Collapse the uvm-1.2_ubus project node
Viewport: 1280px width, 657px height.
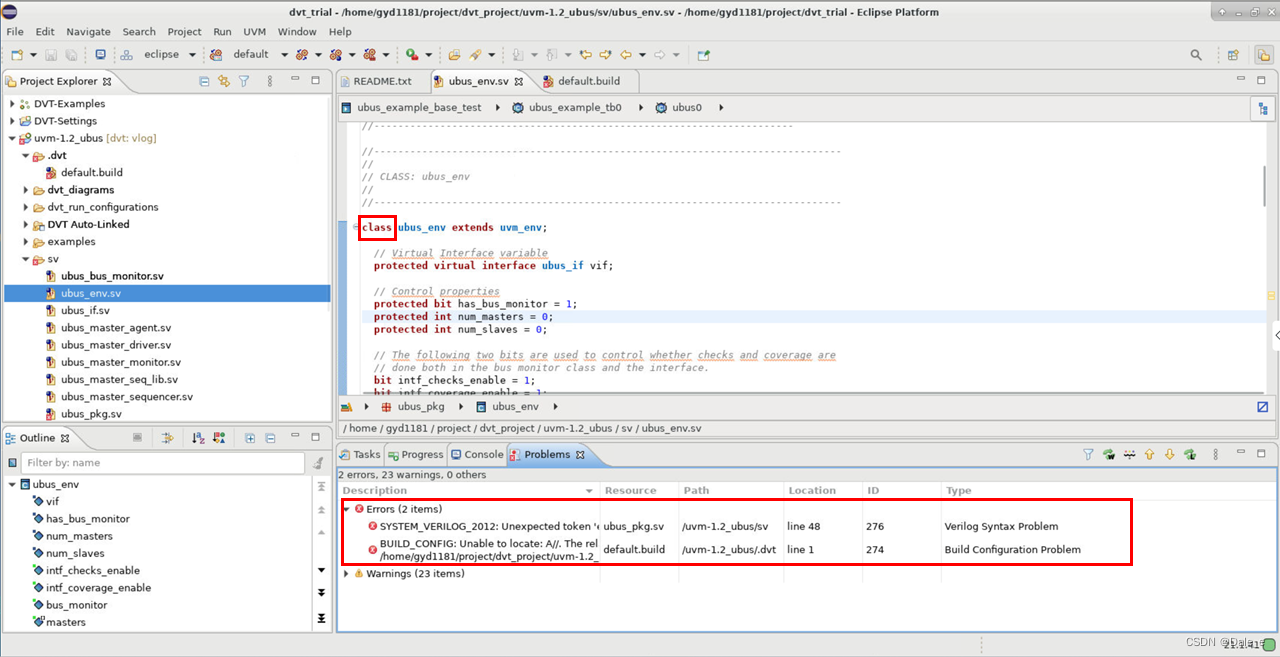point(12,138)
